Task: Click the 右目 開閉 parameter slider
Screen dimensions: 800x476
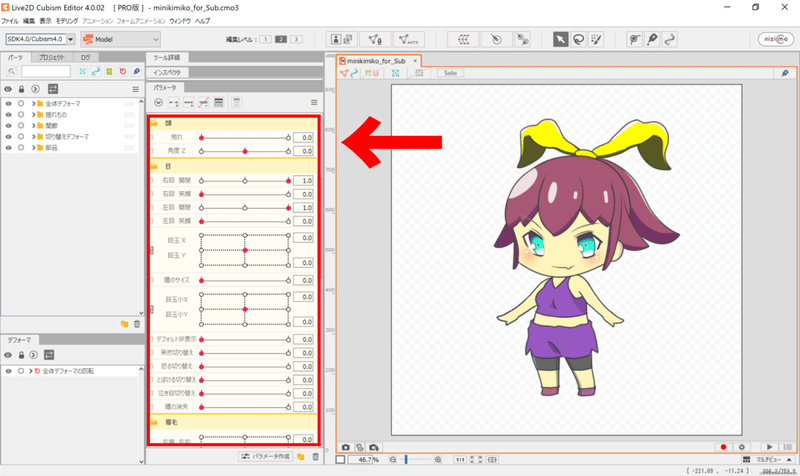Action: pyautogui.click(x=245, y=181)
